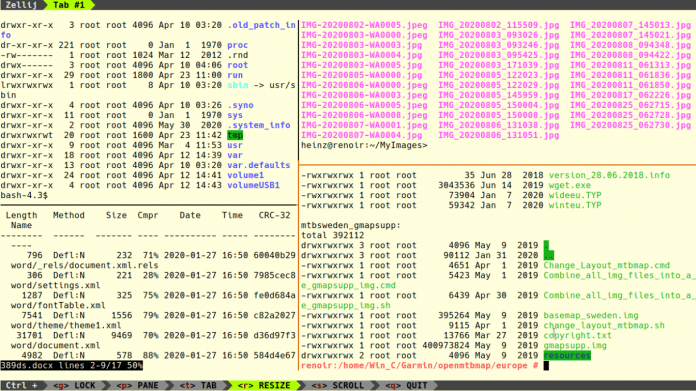Click the Zellij session label
Viewport: 696px width, 391px height.
click(x=21, y=5)
